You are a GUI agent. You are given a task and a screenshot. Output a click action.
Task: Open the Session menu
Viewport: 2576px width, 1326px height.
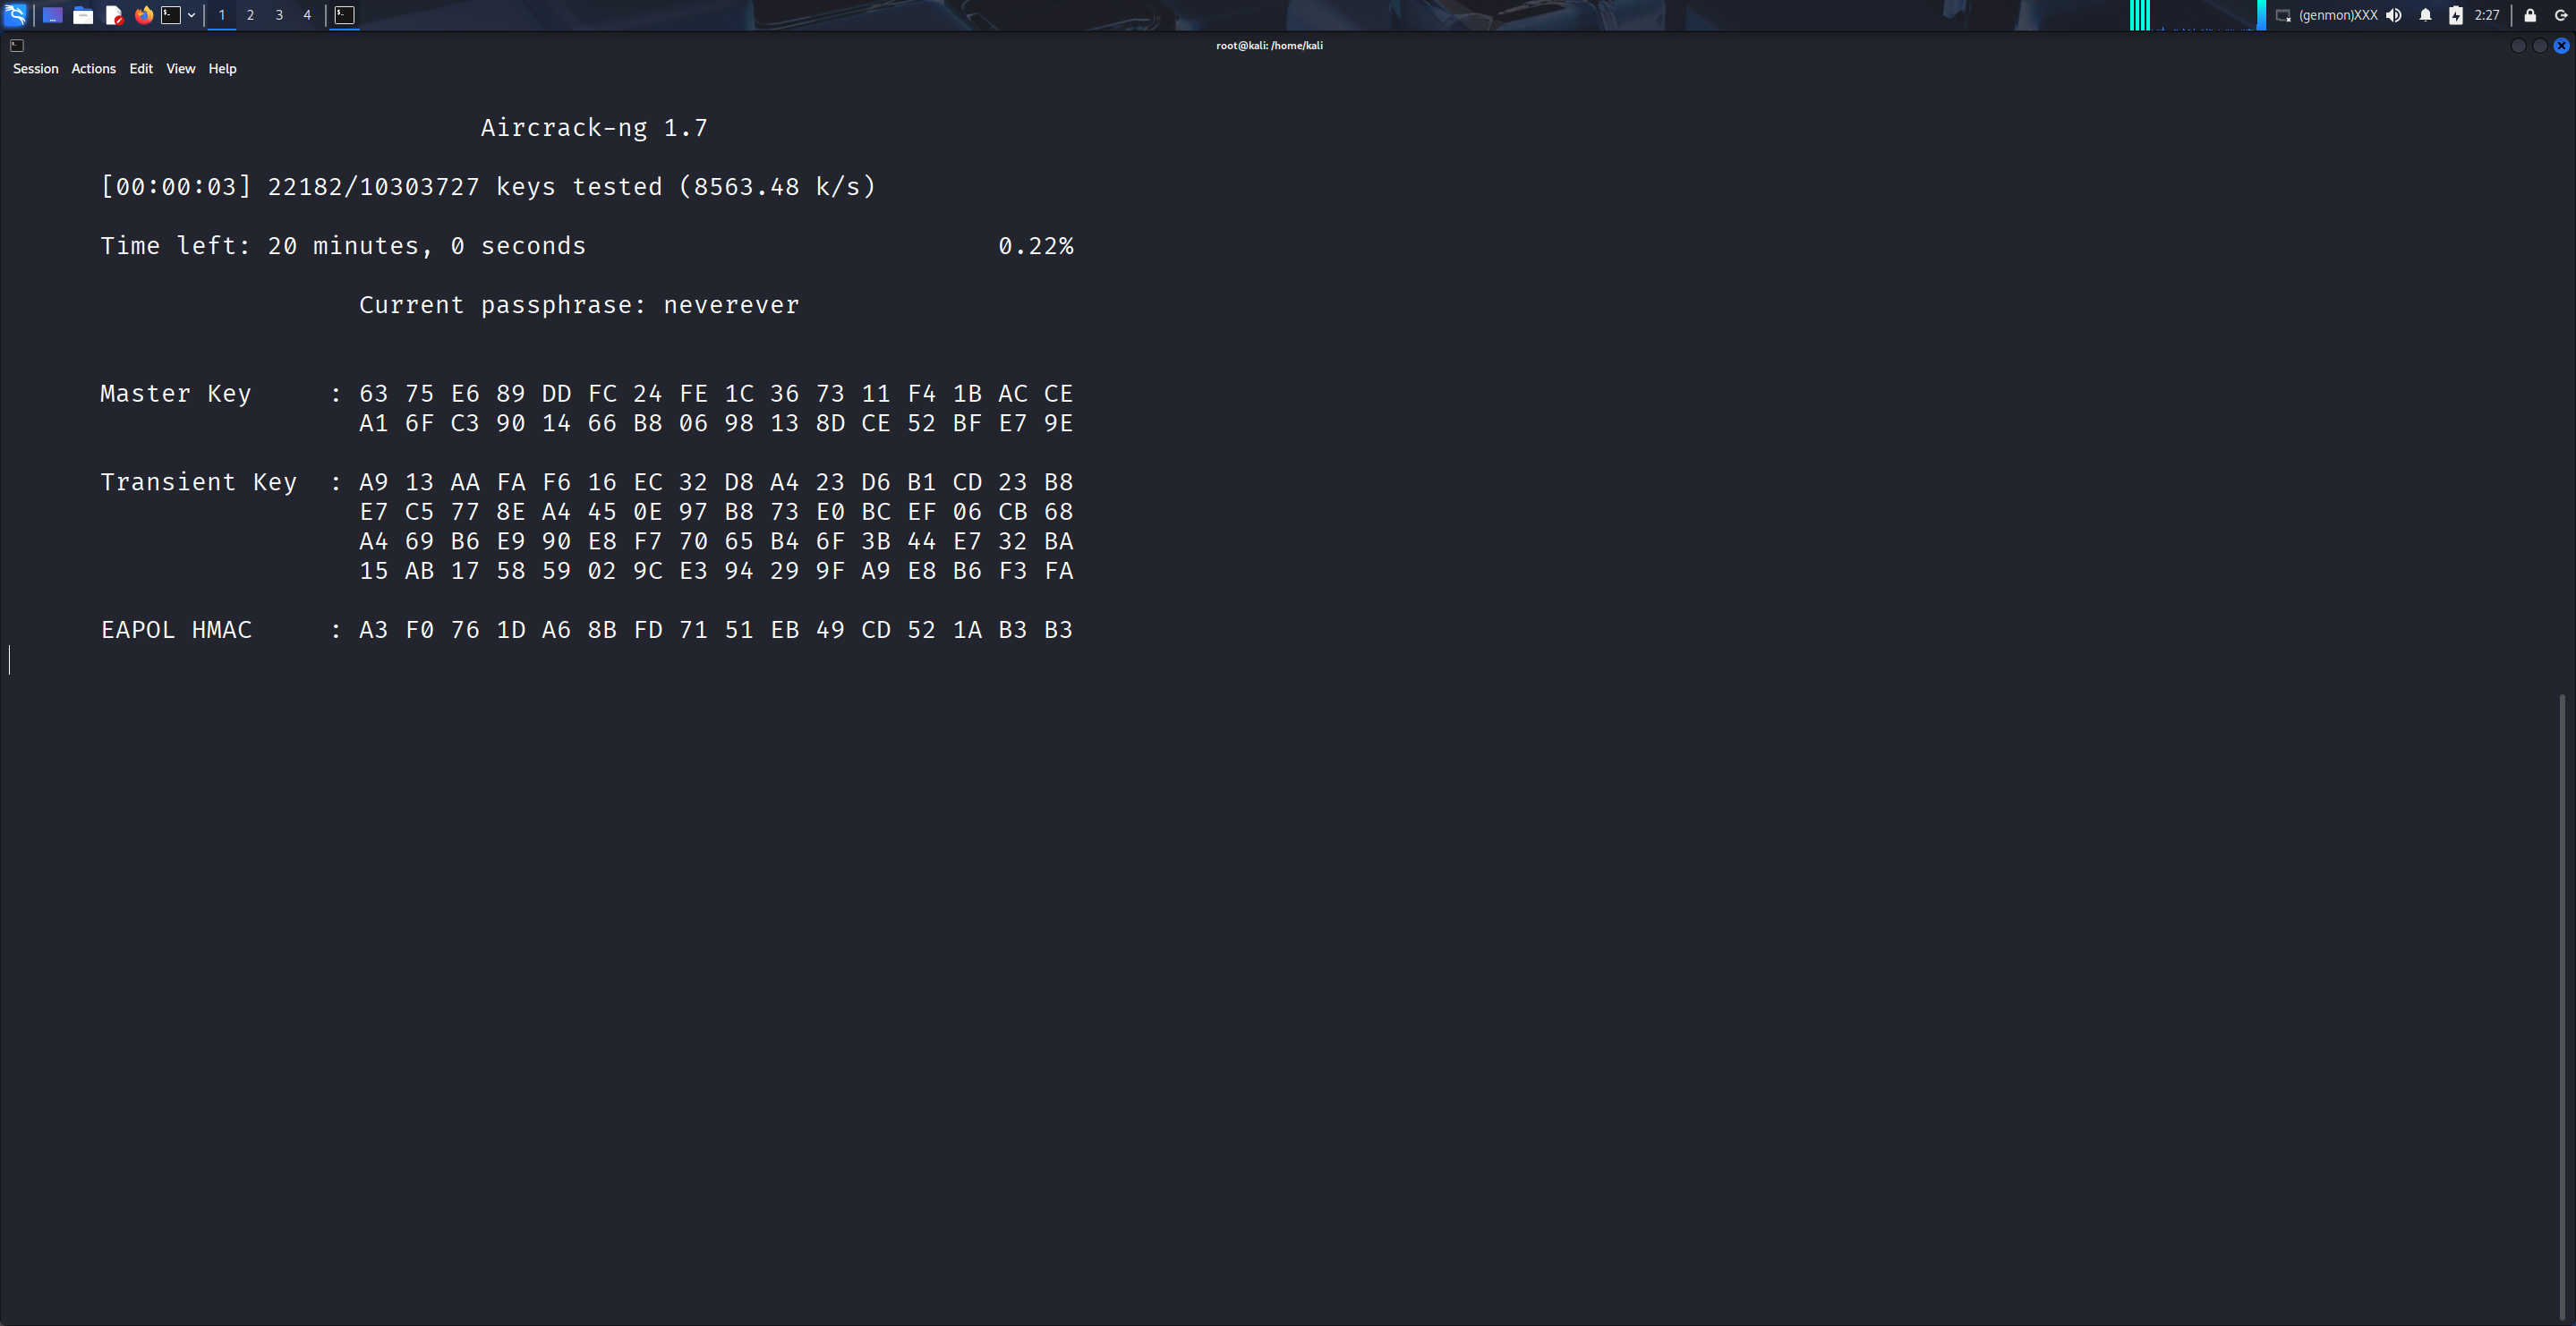pos(35,68)
